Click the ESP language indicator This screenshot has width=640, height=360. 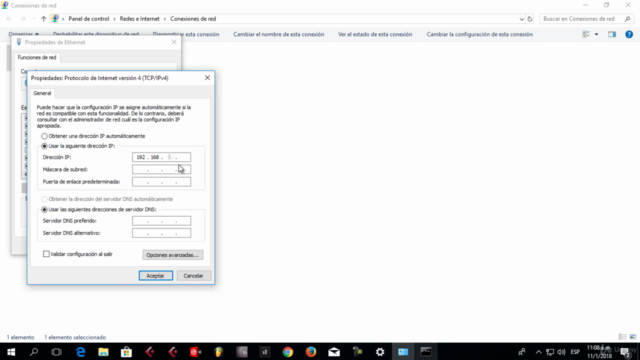tap(575, 352)
